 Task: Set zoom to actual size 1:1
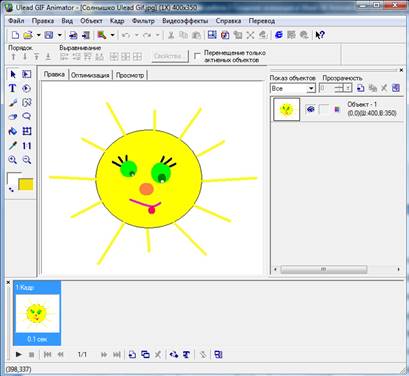[27, 146]
